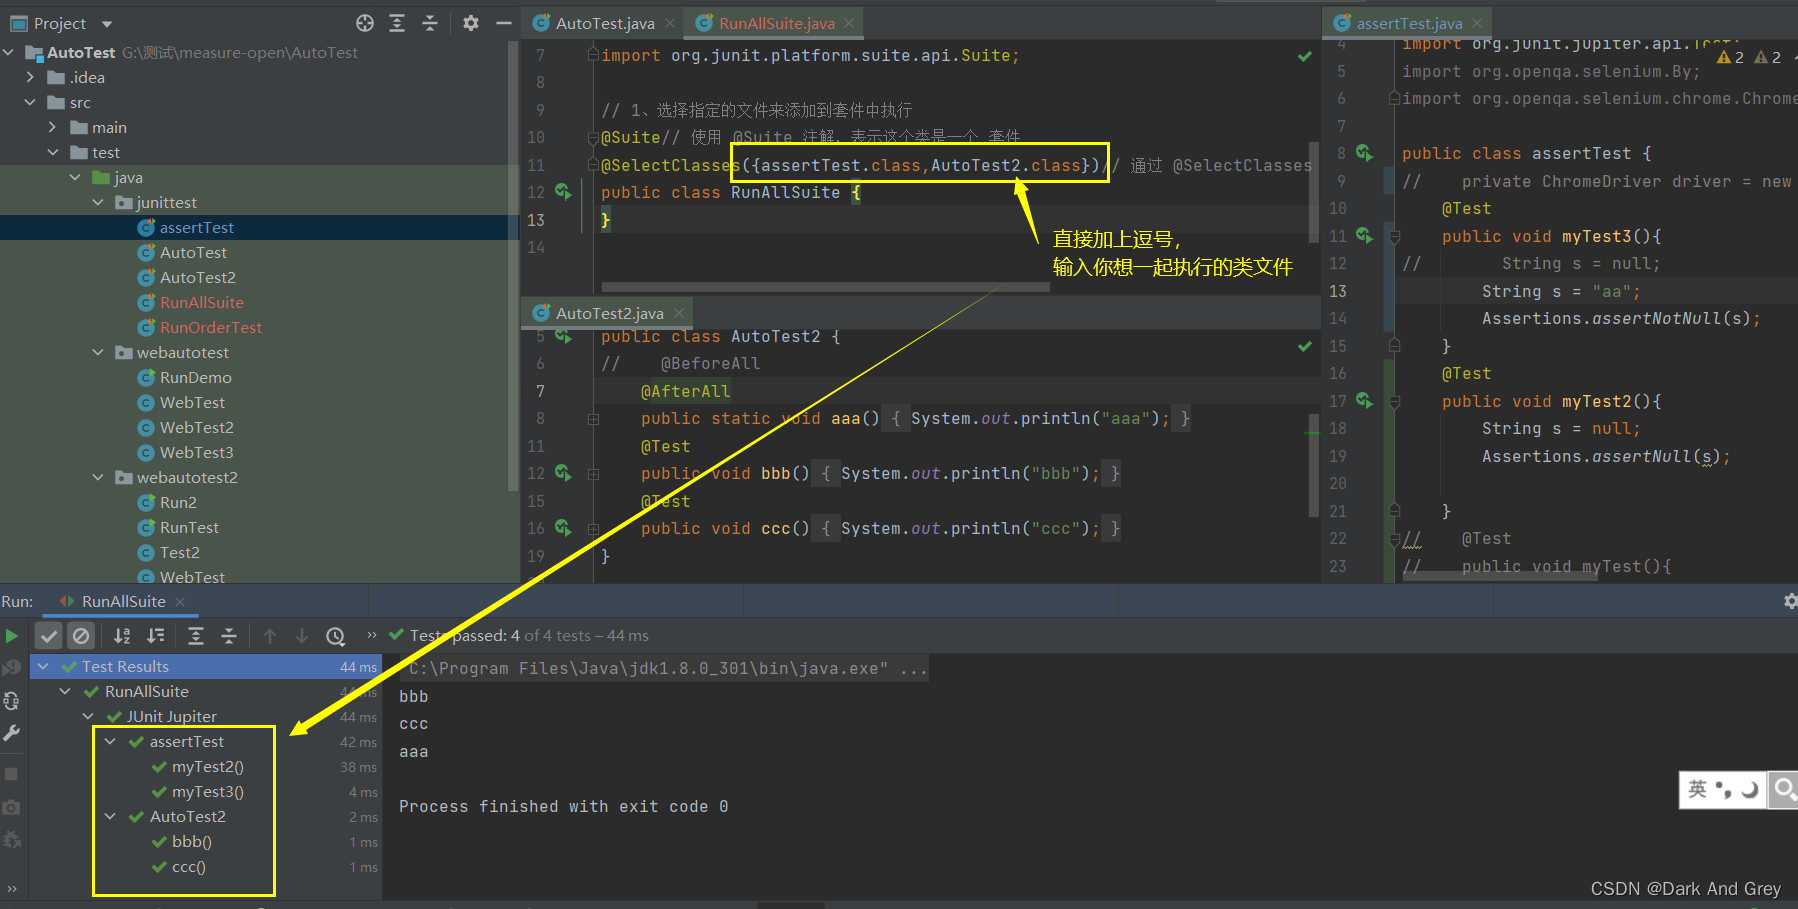The image size is (1798, 909).
Task: Select WebTest3 class in project tree
Action: click(196, 452)
